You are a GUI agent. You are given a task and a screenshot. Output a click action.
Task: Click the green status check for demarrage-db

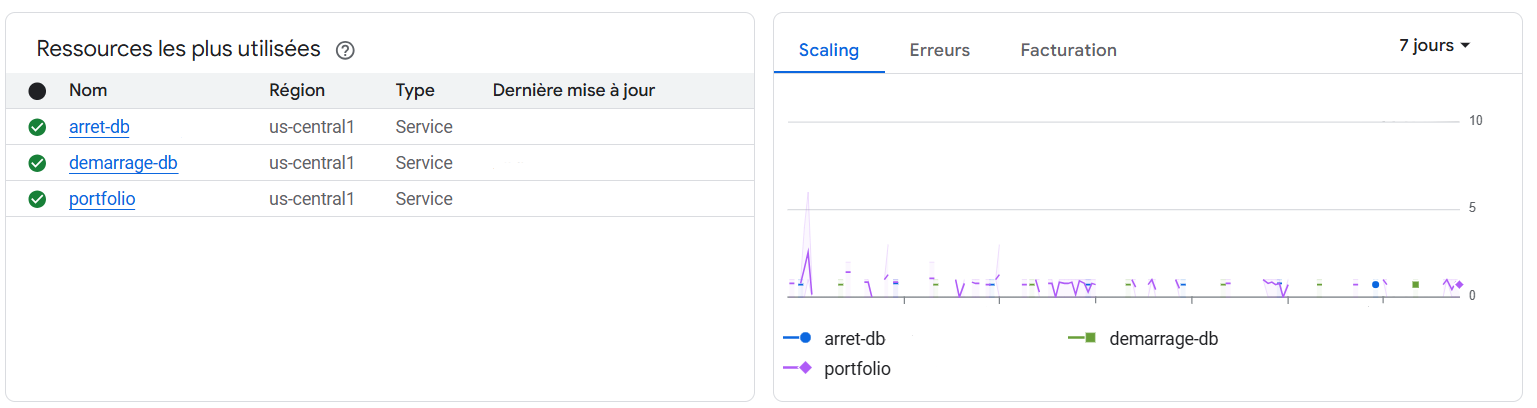pos(37,163)
